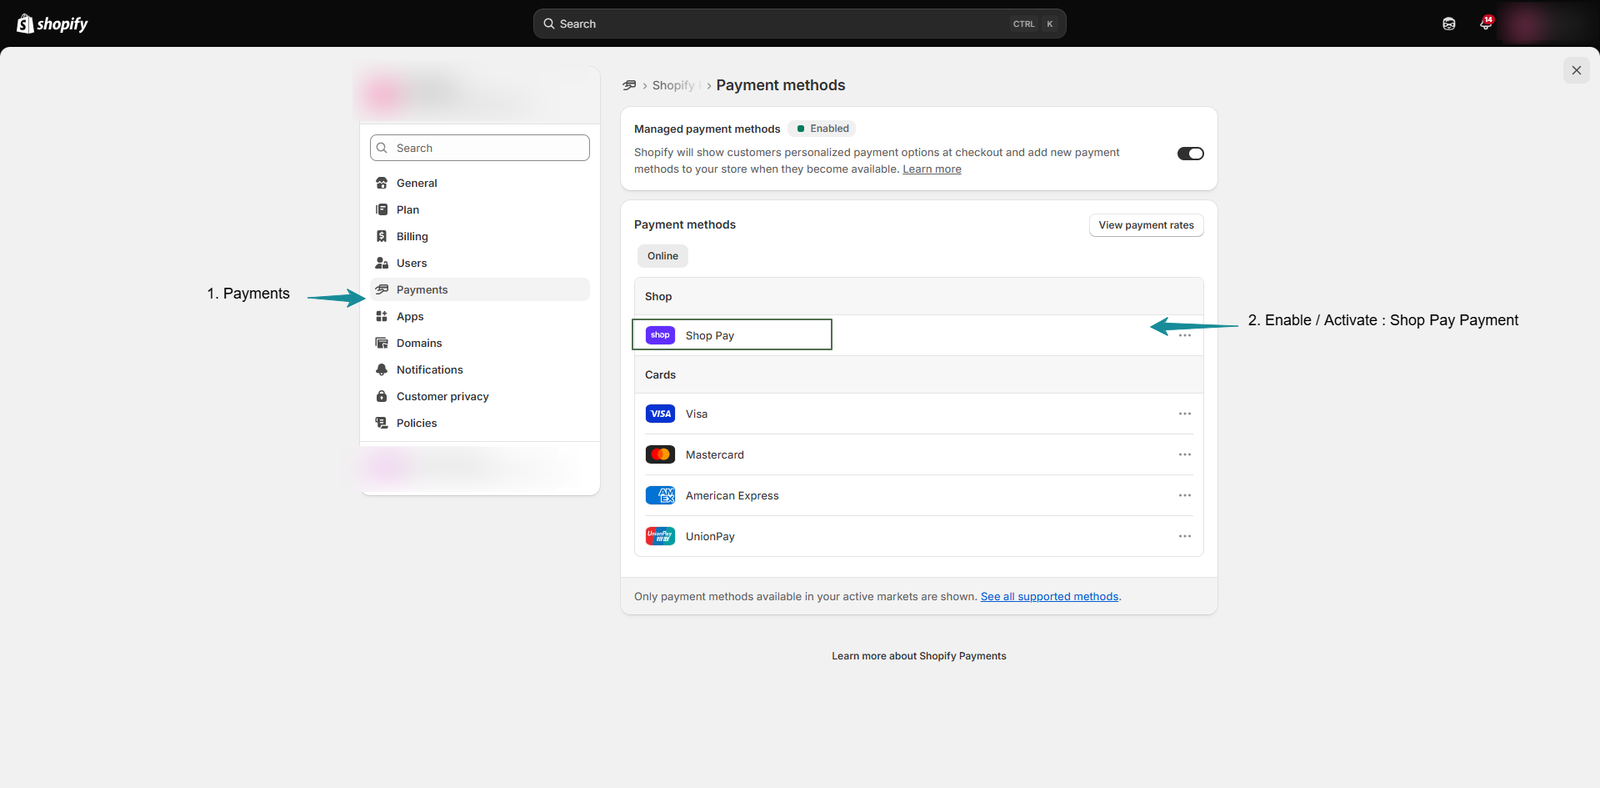Click the Policies icon in the sidebar
The height and width of the screenshot is (788, 1600).
pyautogui.click(x=381, y=423)
